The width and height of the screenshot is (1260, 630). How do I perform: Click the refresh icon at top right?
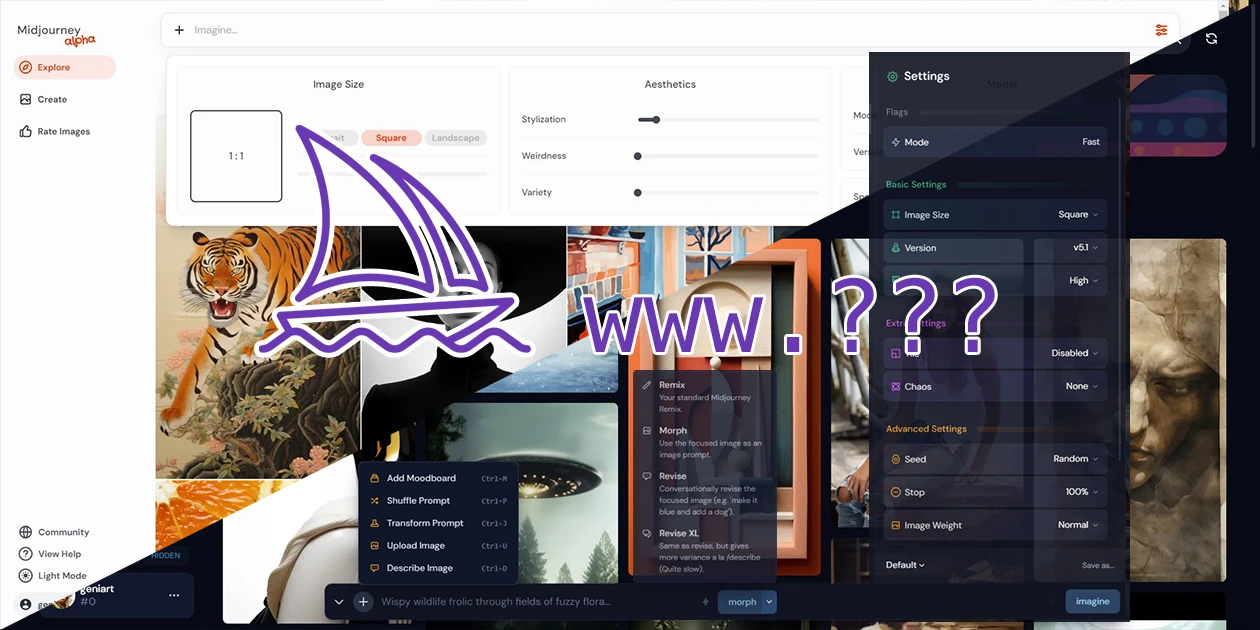[1211, 38]
